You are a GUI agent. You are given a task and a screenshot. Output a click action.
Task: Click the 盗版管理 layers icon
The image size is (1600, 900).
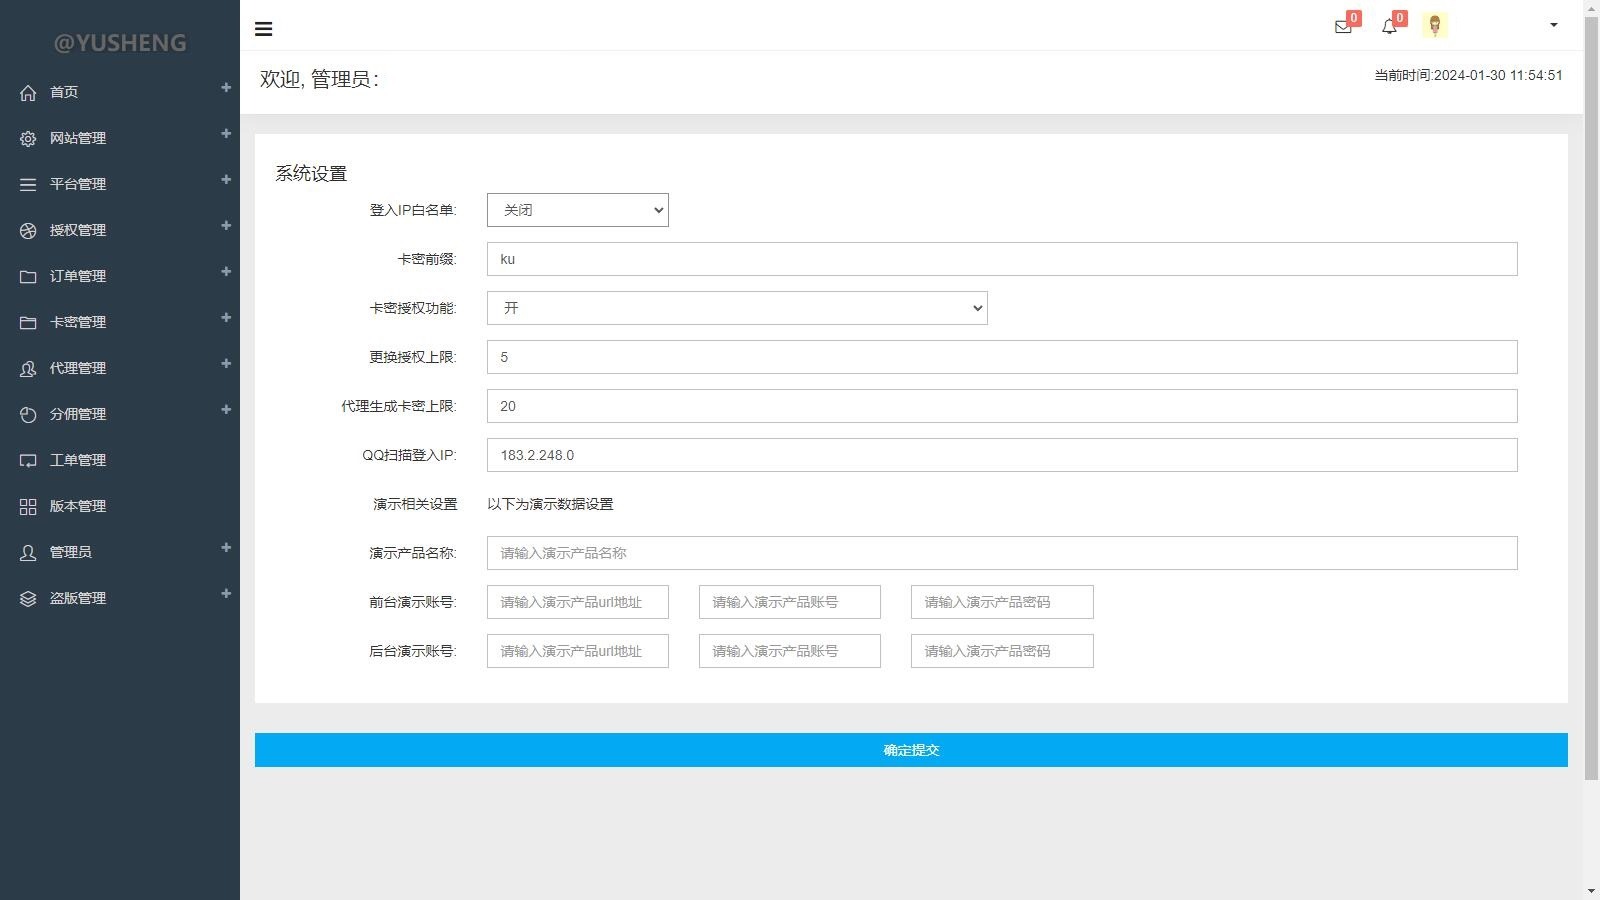pyautogui.click(x=27, y=597)
